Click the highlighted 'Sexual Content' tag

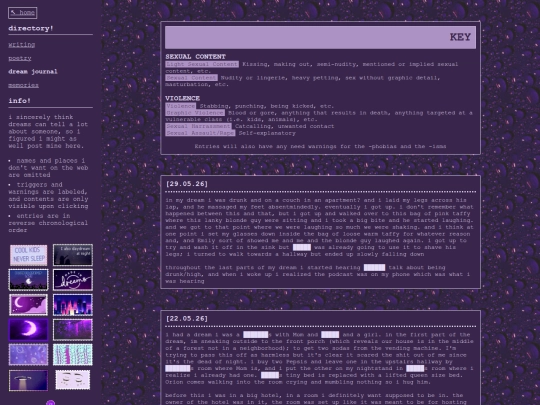click(191, 78)
